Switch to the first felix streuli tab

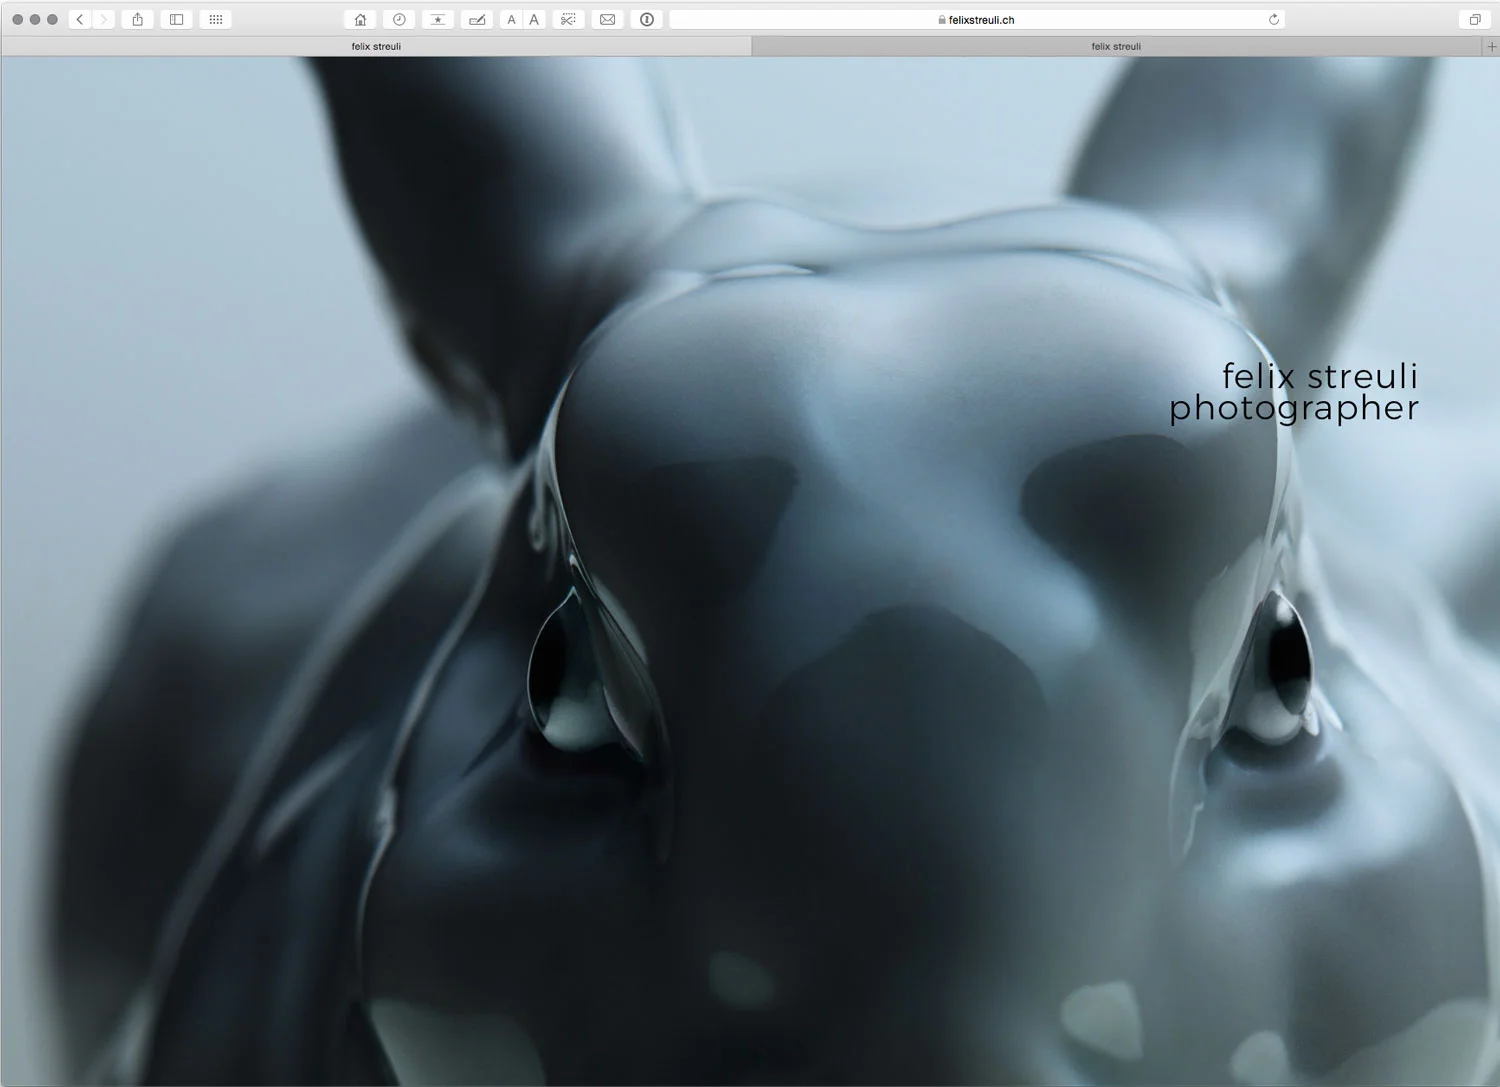pos(376,46)
